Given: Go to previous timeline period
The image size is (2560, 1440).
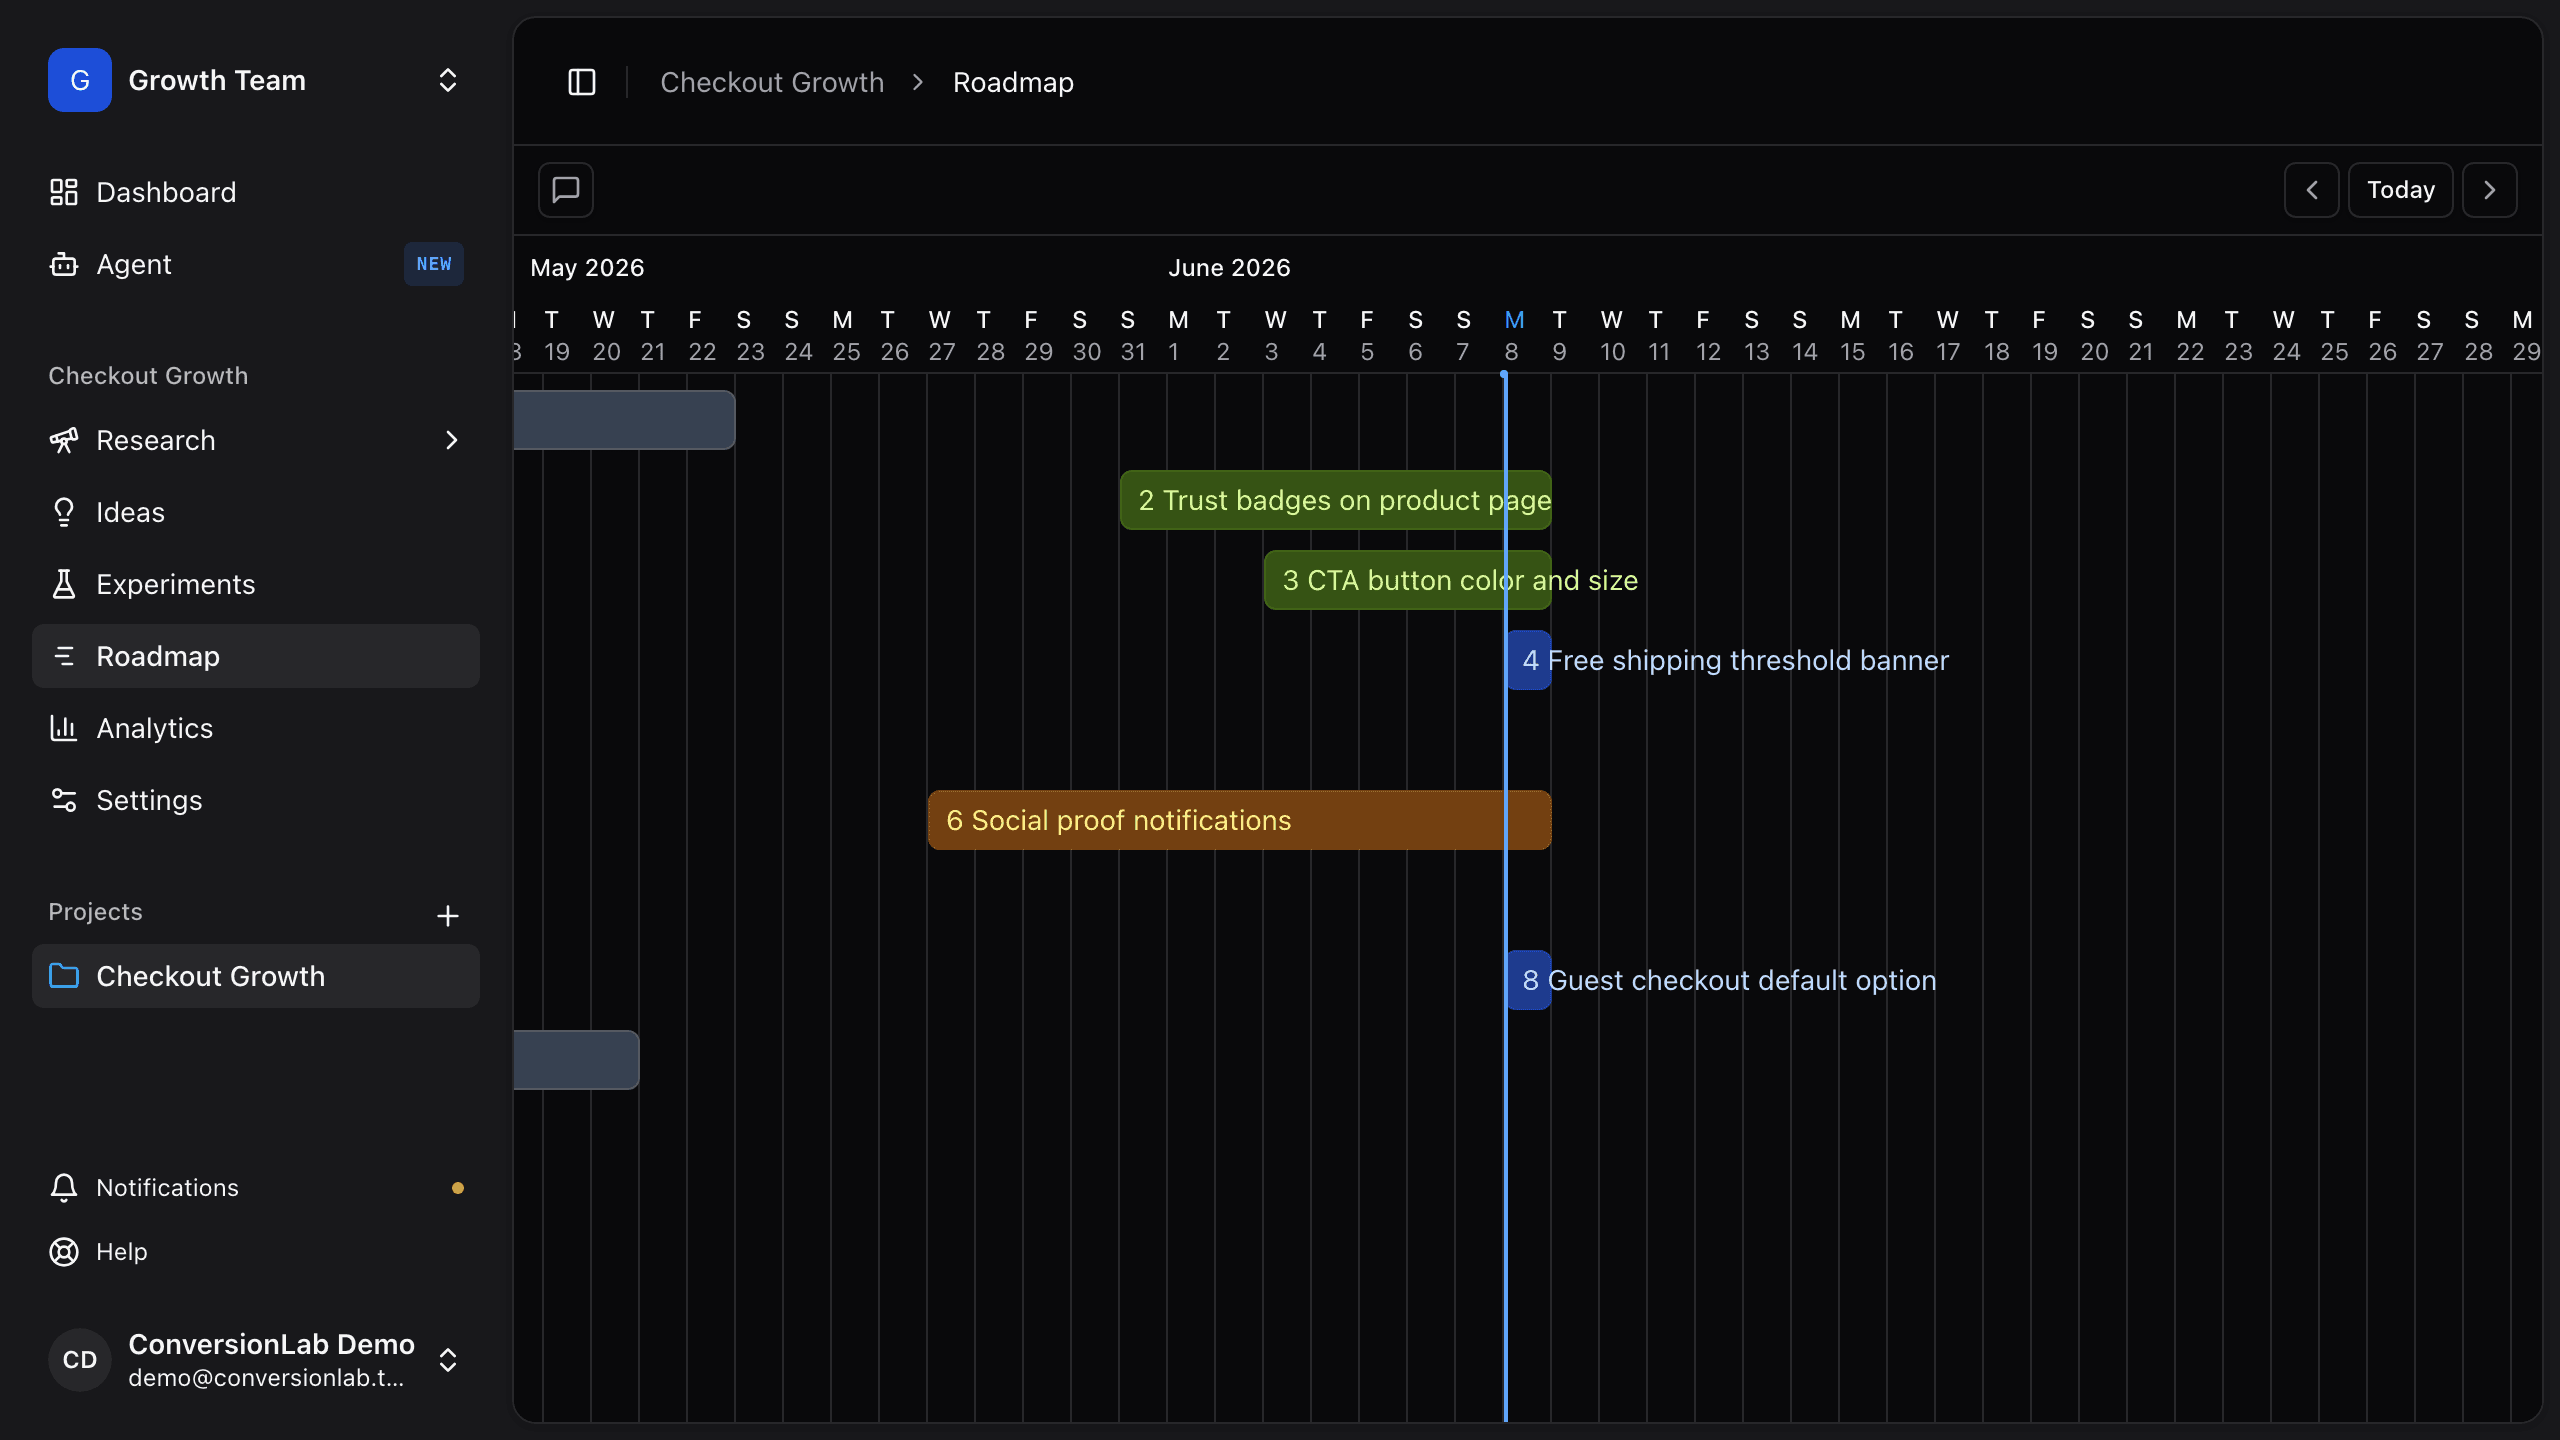Looking at the screenshot, I should 2312,190.
